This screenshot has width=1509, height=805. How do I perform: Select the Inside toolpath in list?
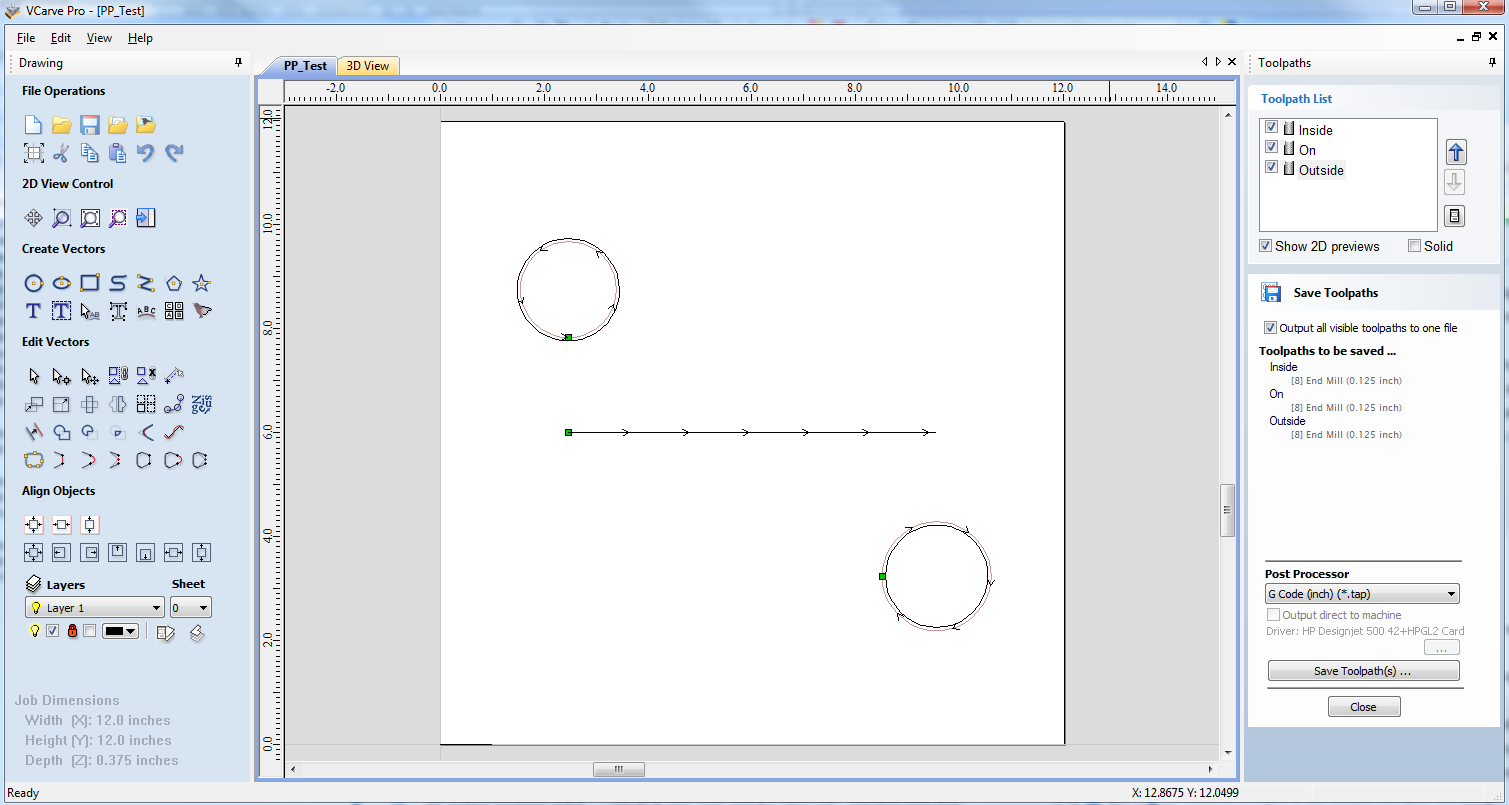click(x=1315, y=130)
